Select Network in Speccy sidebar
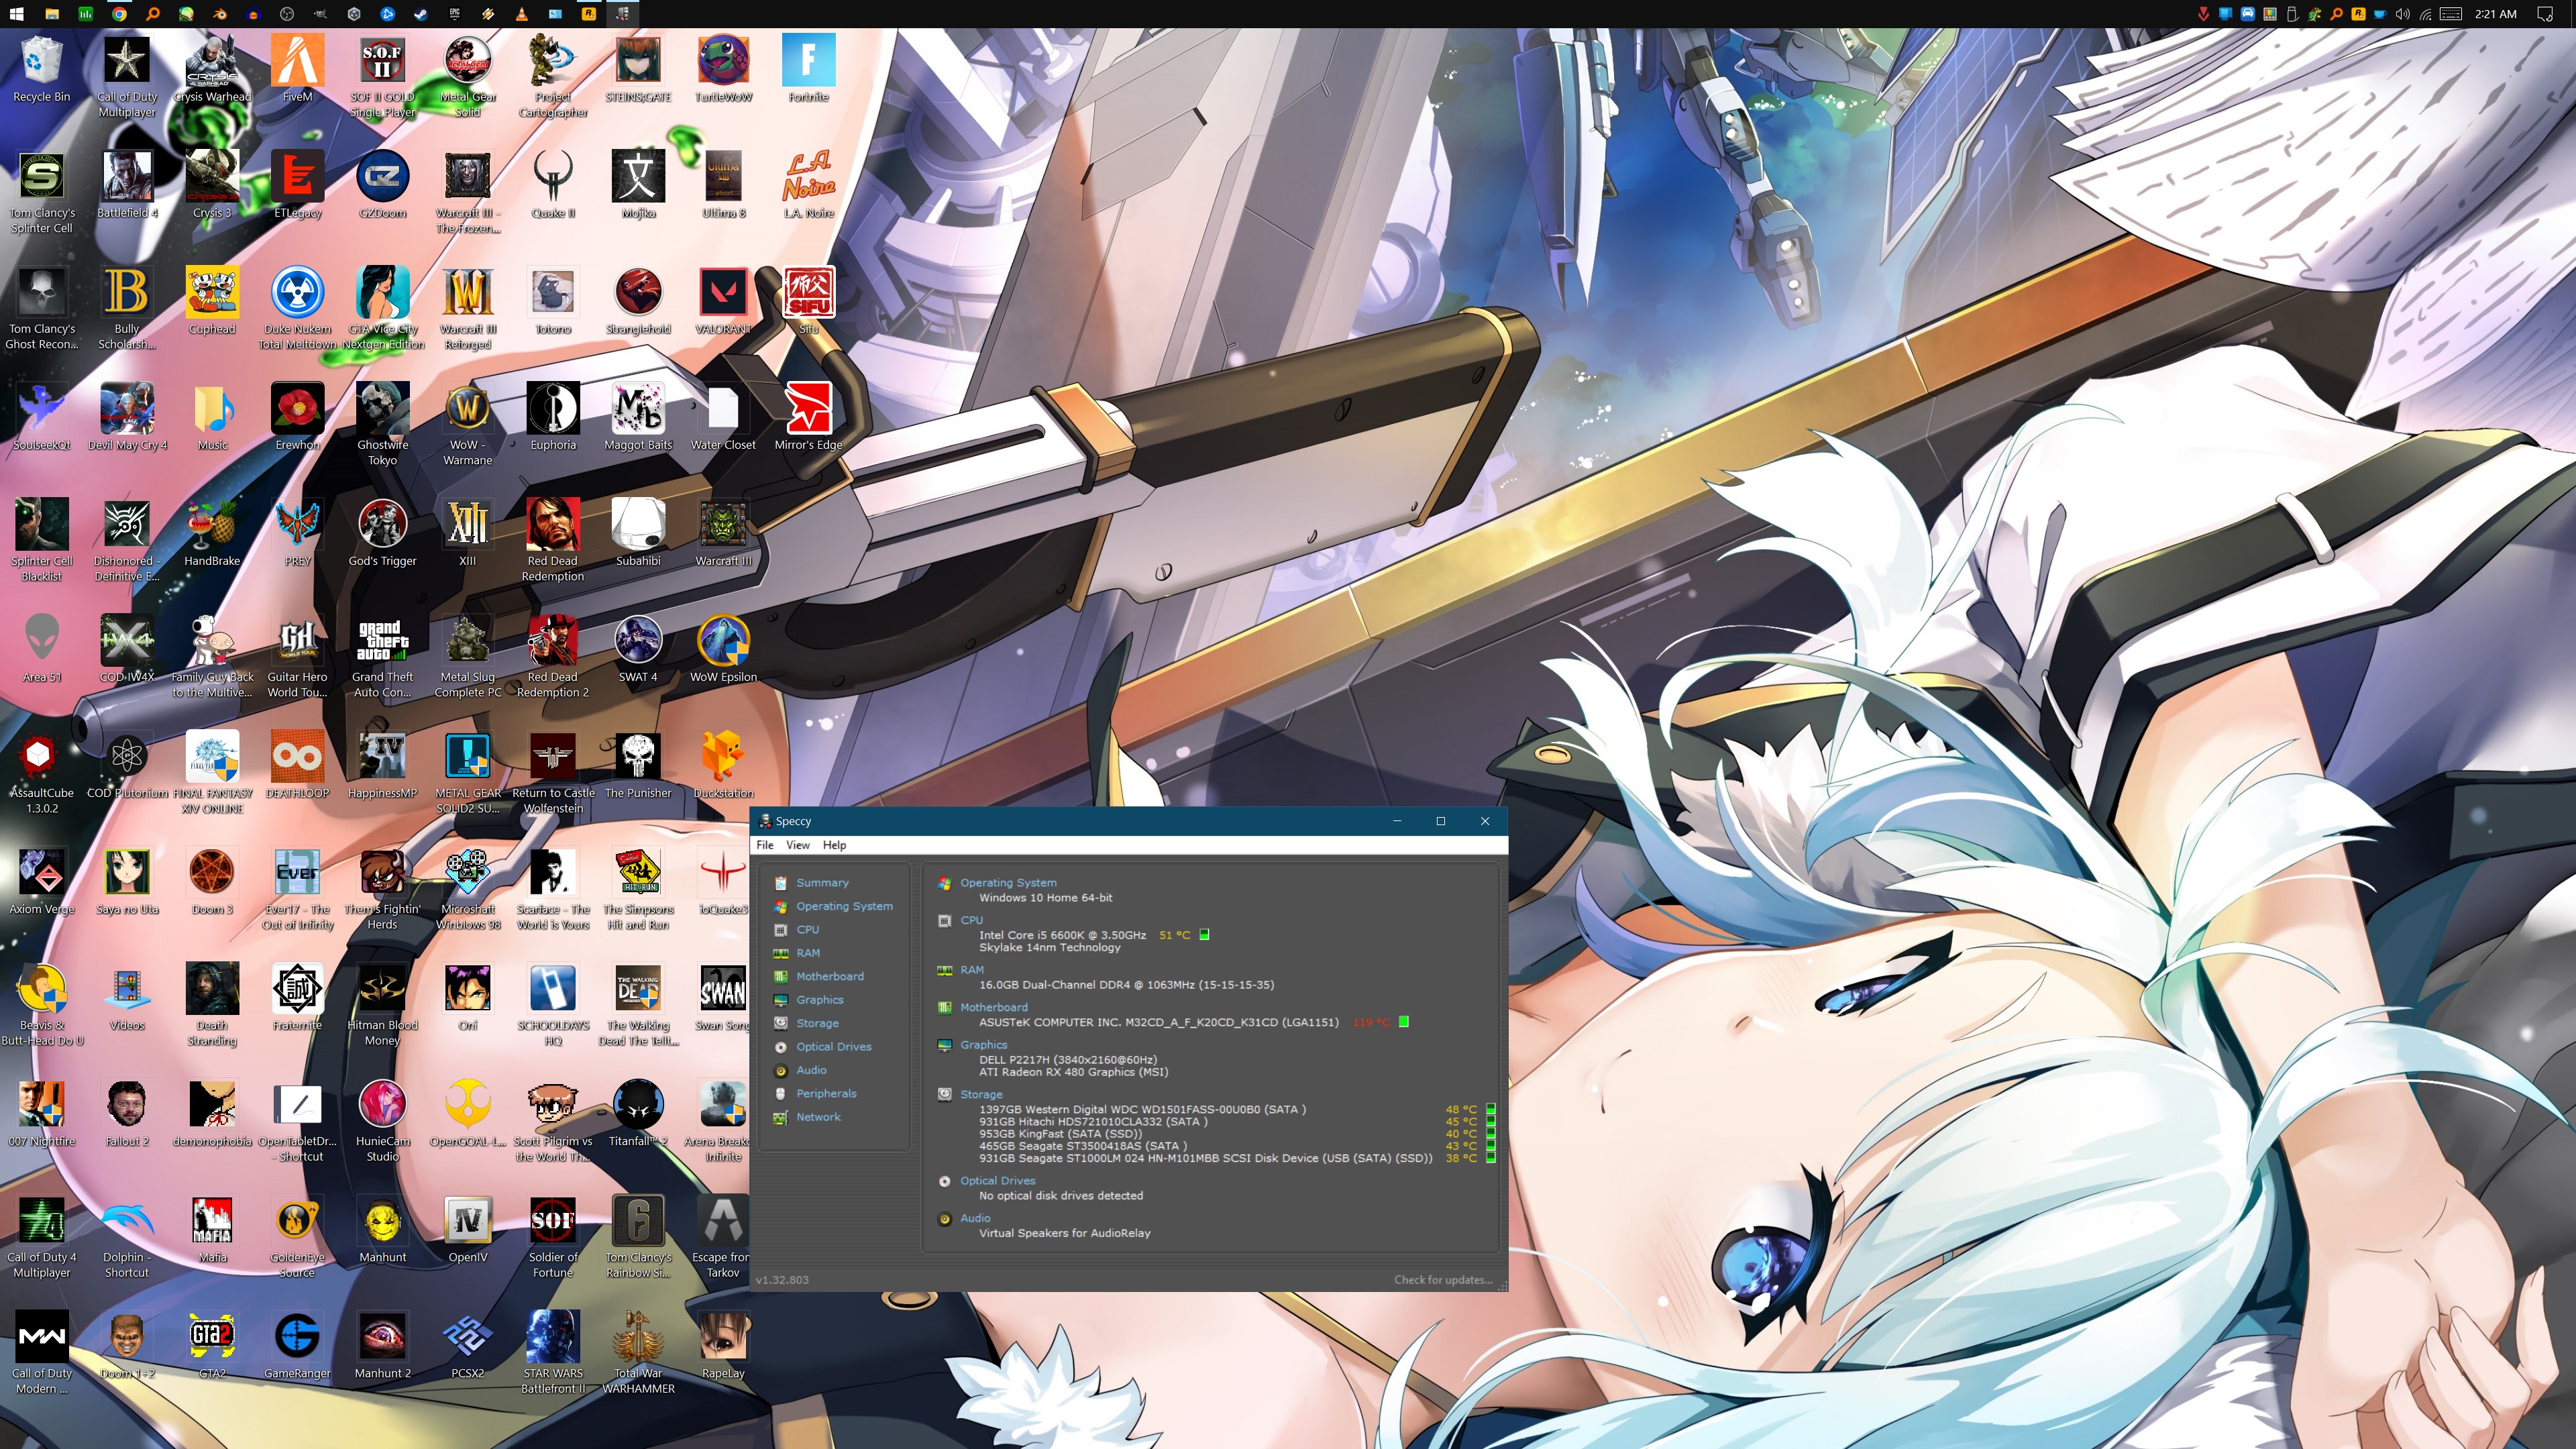The image size is (2576, 1449). 818,1117
